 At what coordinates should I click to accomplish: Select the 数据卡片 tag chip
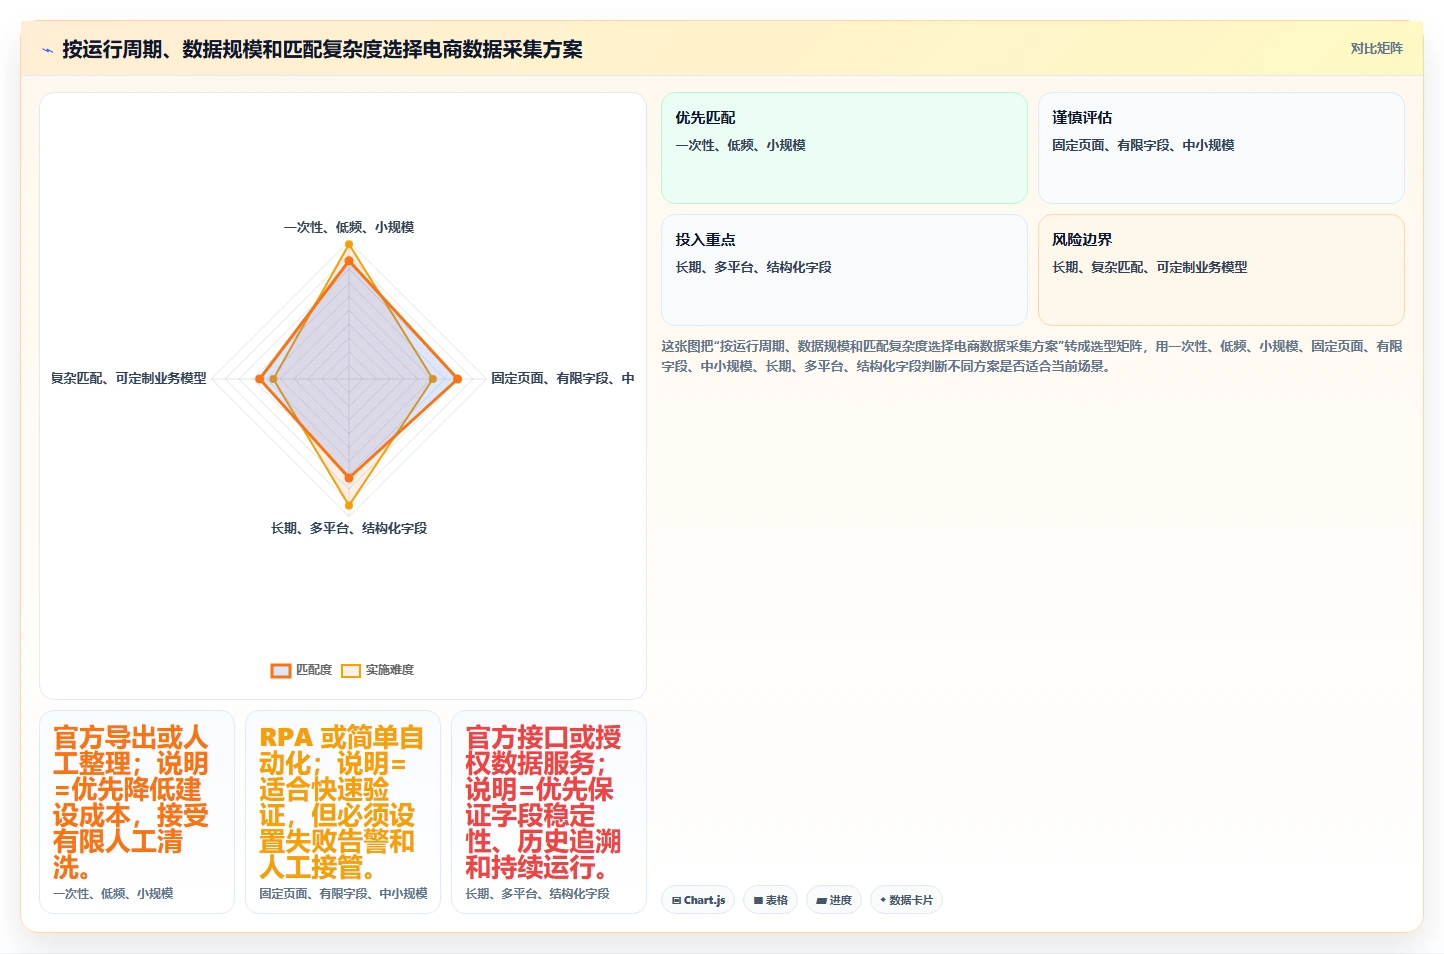(906, 900)
